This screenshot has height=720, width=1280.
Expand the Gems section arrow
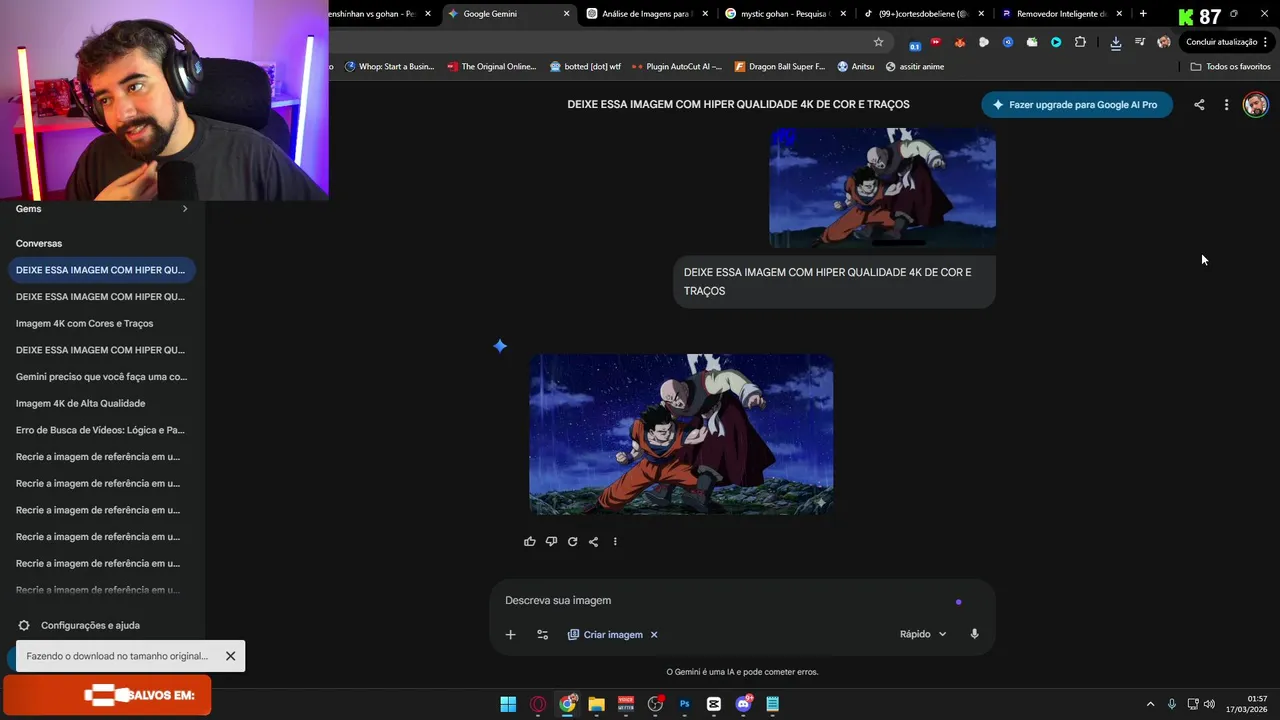tap(184, 209)
